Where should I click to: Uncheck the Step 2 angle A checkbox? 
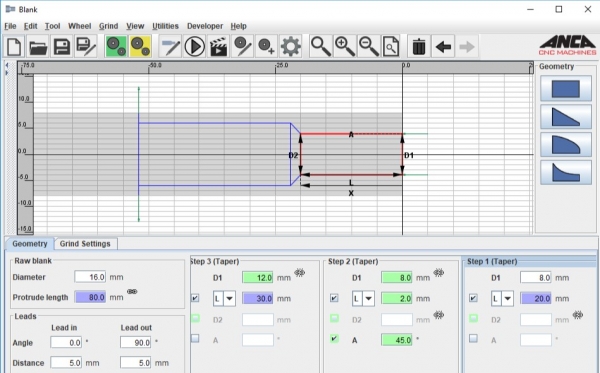(334, 339)
